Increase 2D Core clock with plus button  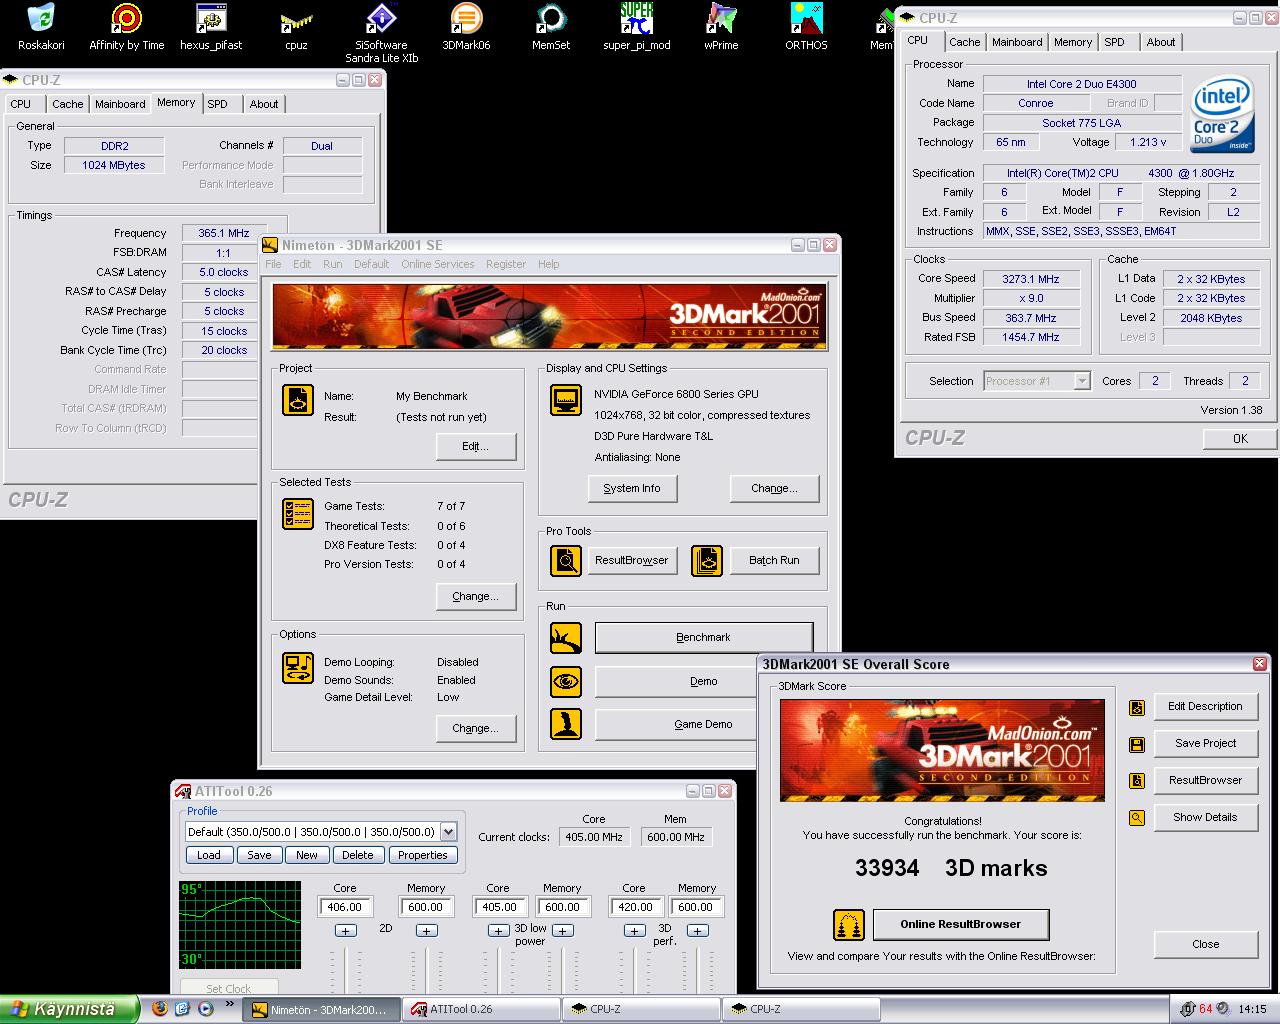(345, 931)
